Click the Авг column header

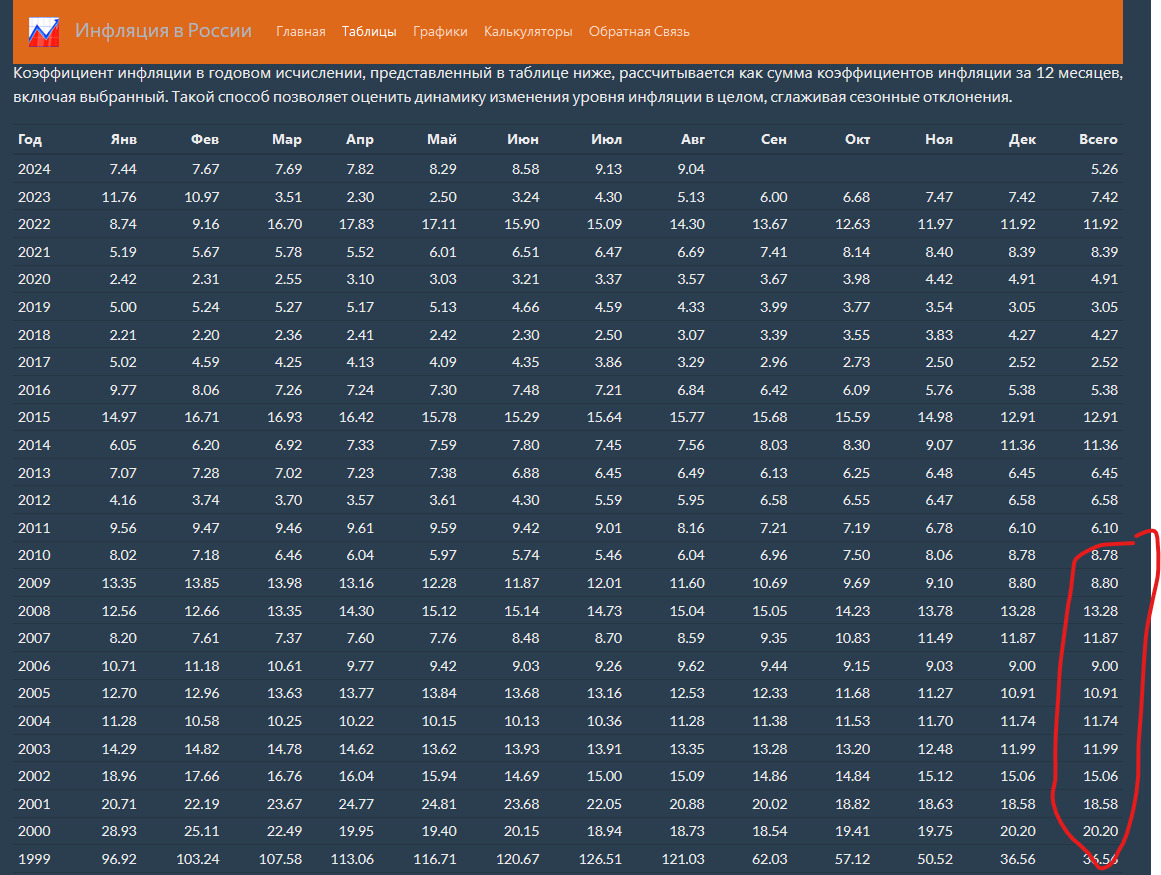[x=692, y=139]
